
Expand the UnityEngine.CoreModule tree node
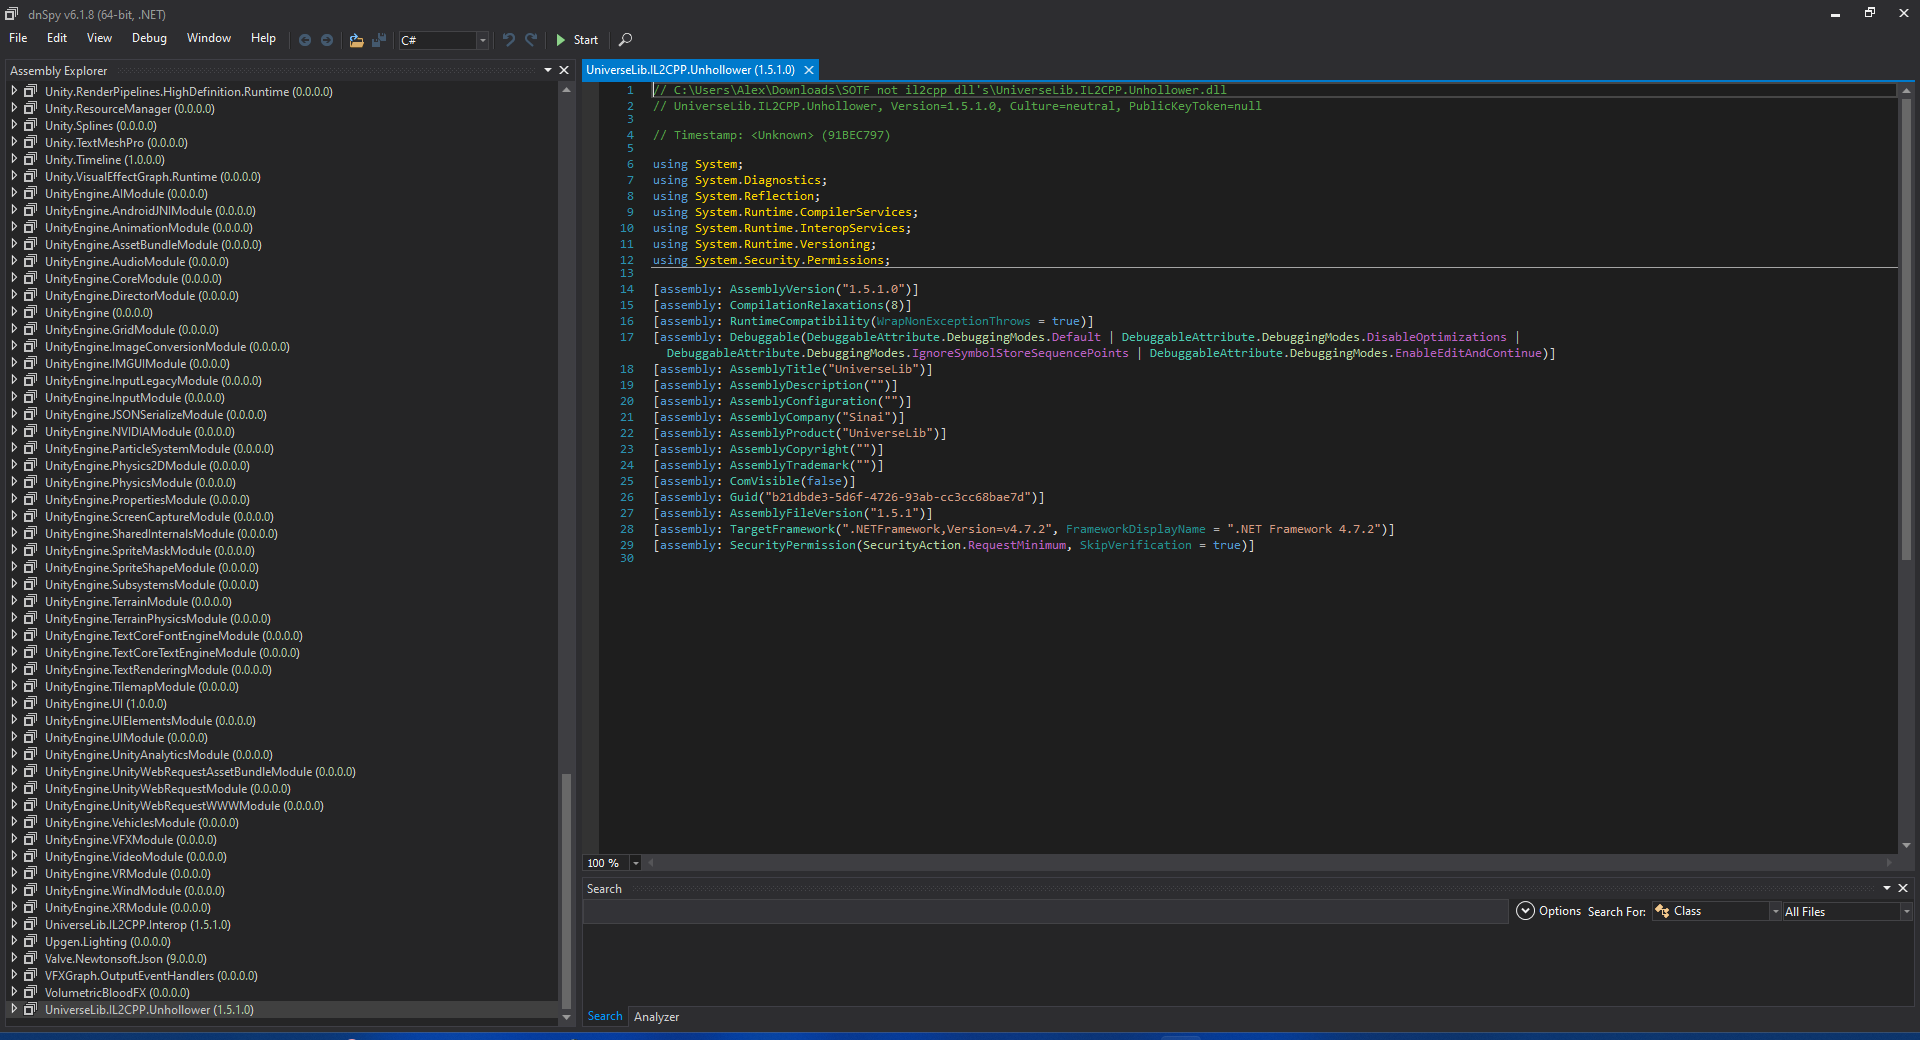point(14,279)
